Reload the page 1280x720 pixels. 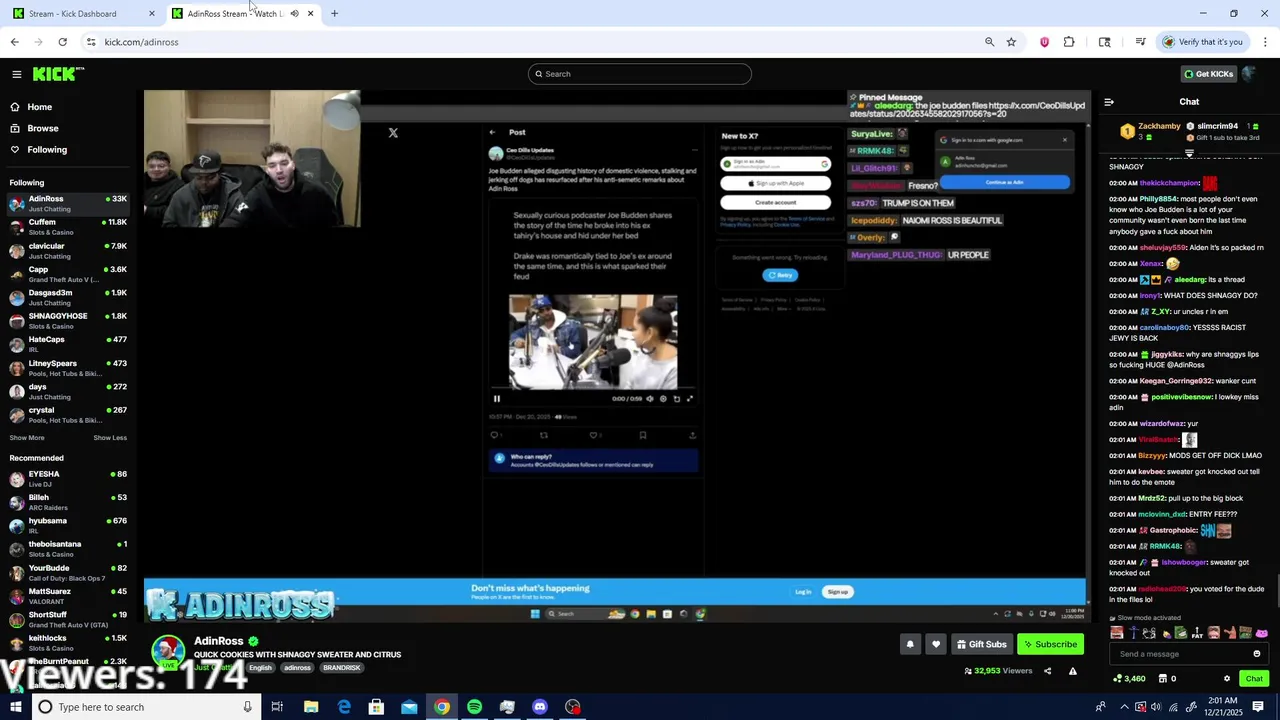(62, 42)
